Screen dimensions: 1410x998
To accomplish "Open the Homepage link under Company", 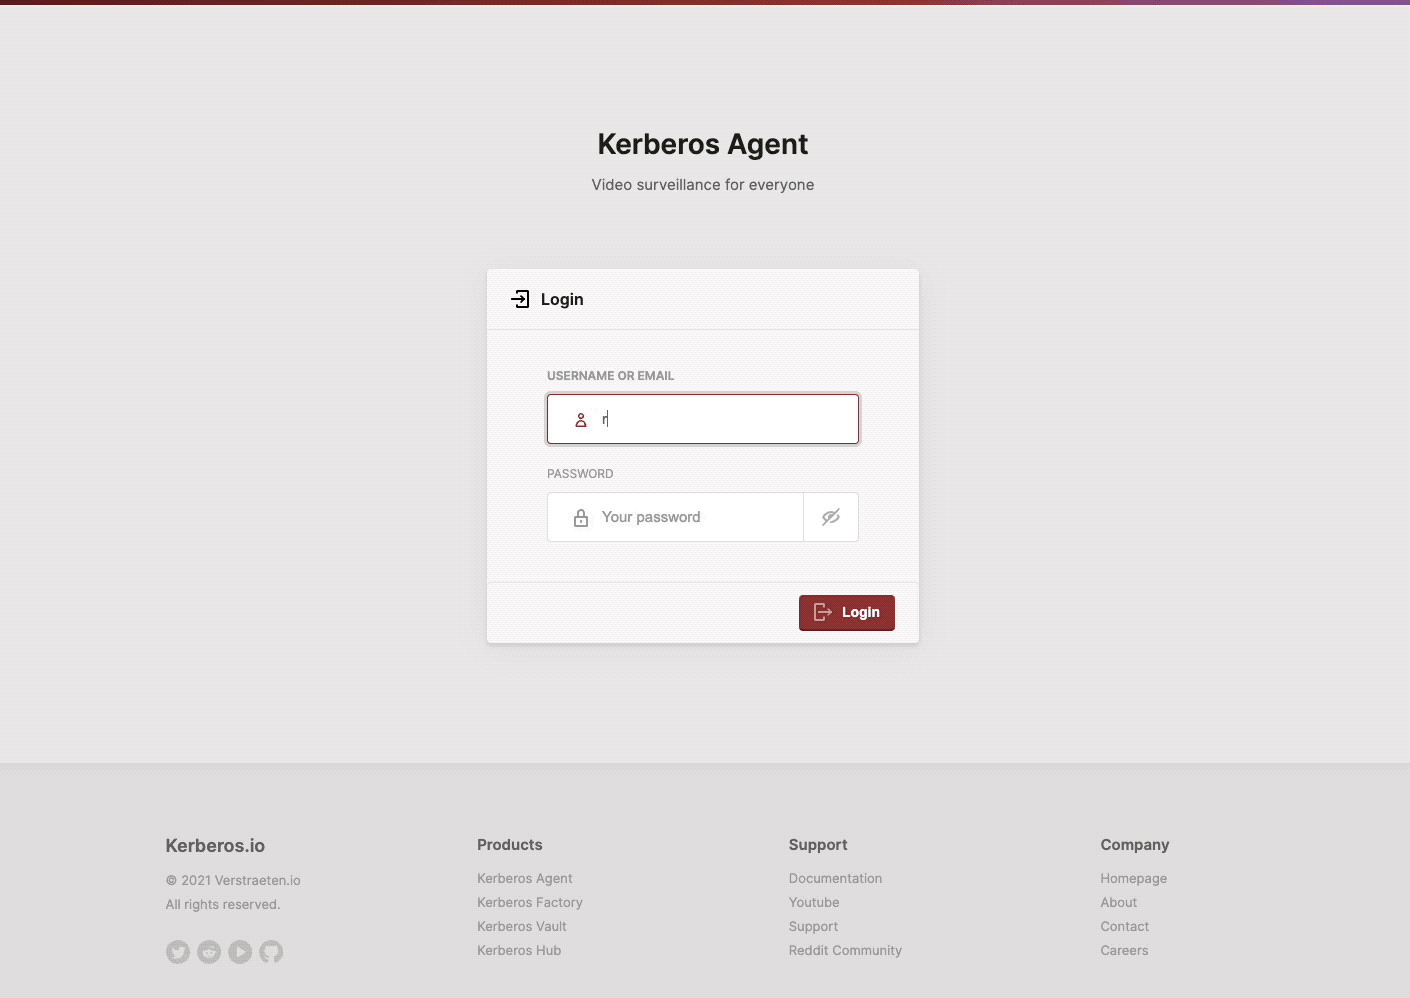I will tap(1133, 878).
